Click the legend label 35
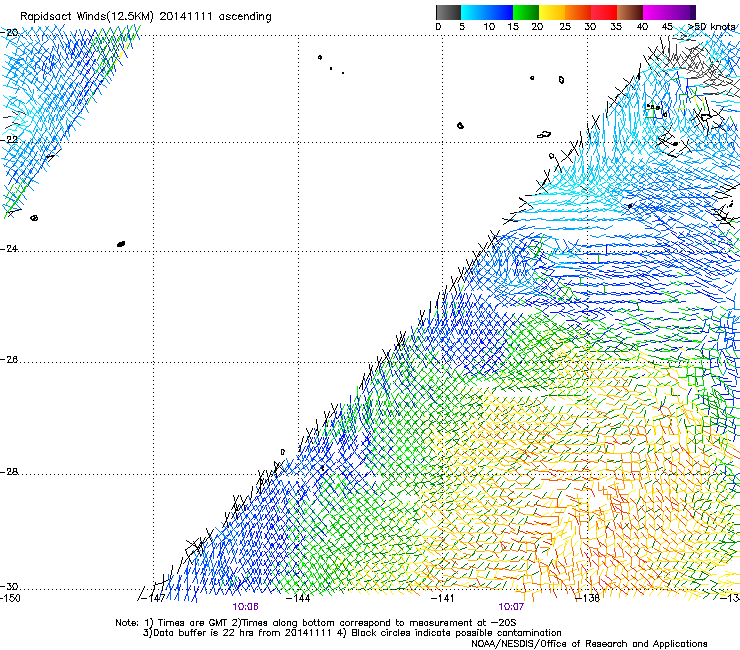The width and height of the screenshot is (740, 650). coord(616,27)
